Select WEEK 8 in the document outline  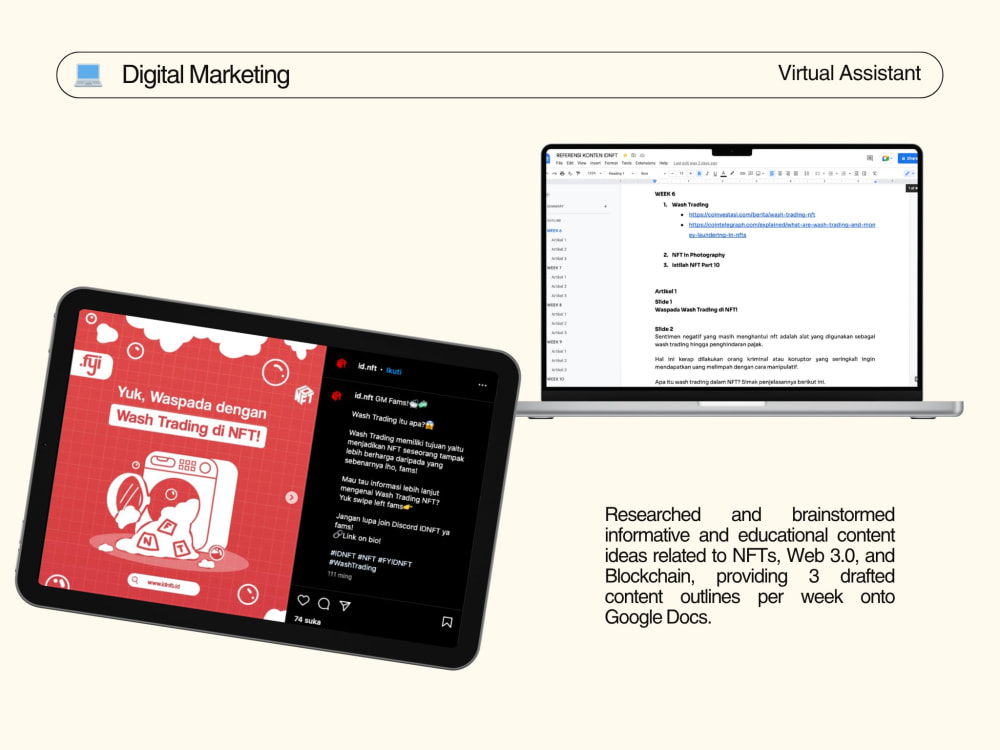pos(554,305)
